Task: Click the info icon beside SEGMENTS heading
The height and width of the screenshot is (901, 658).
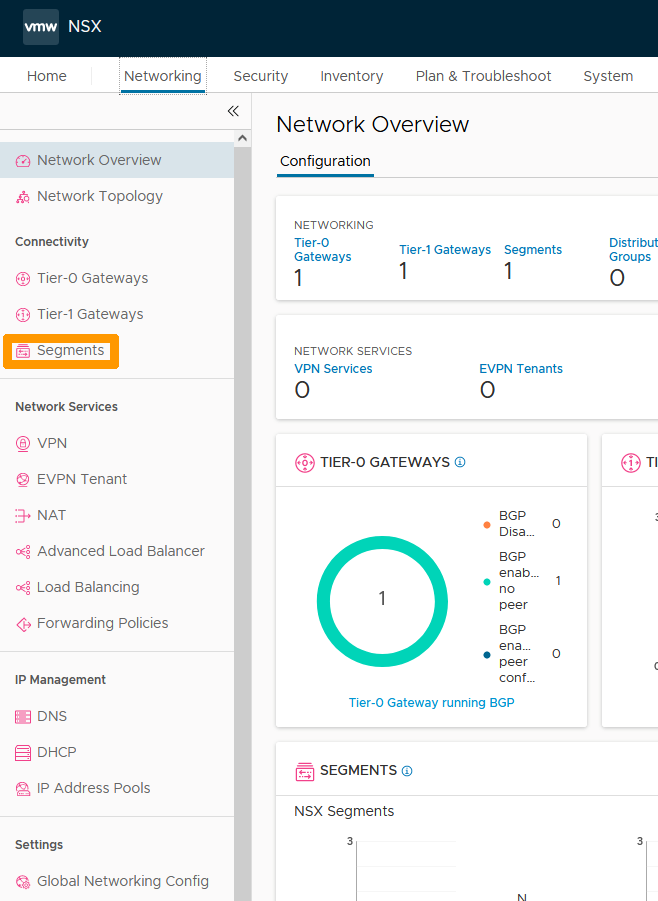Action: pyautogui.click(x=407, y=771)
